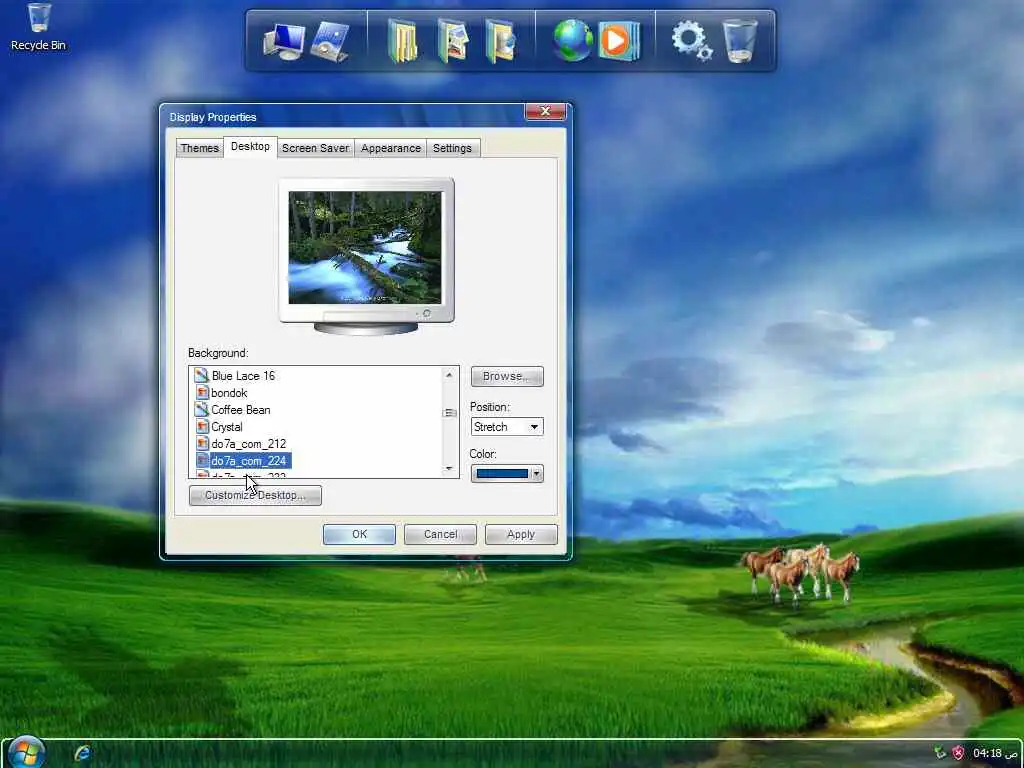Open the documents folder dock icon
Screen dimensions: 1024x768
[402, 40]
